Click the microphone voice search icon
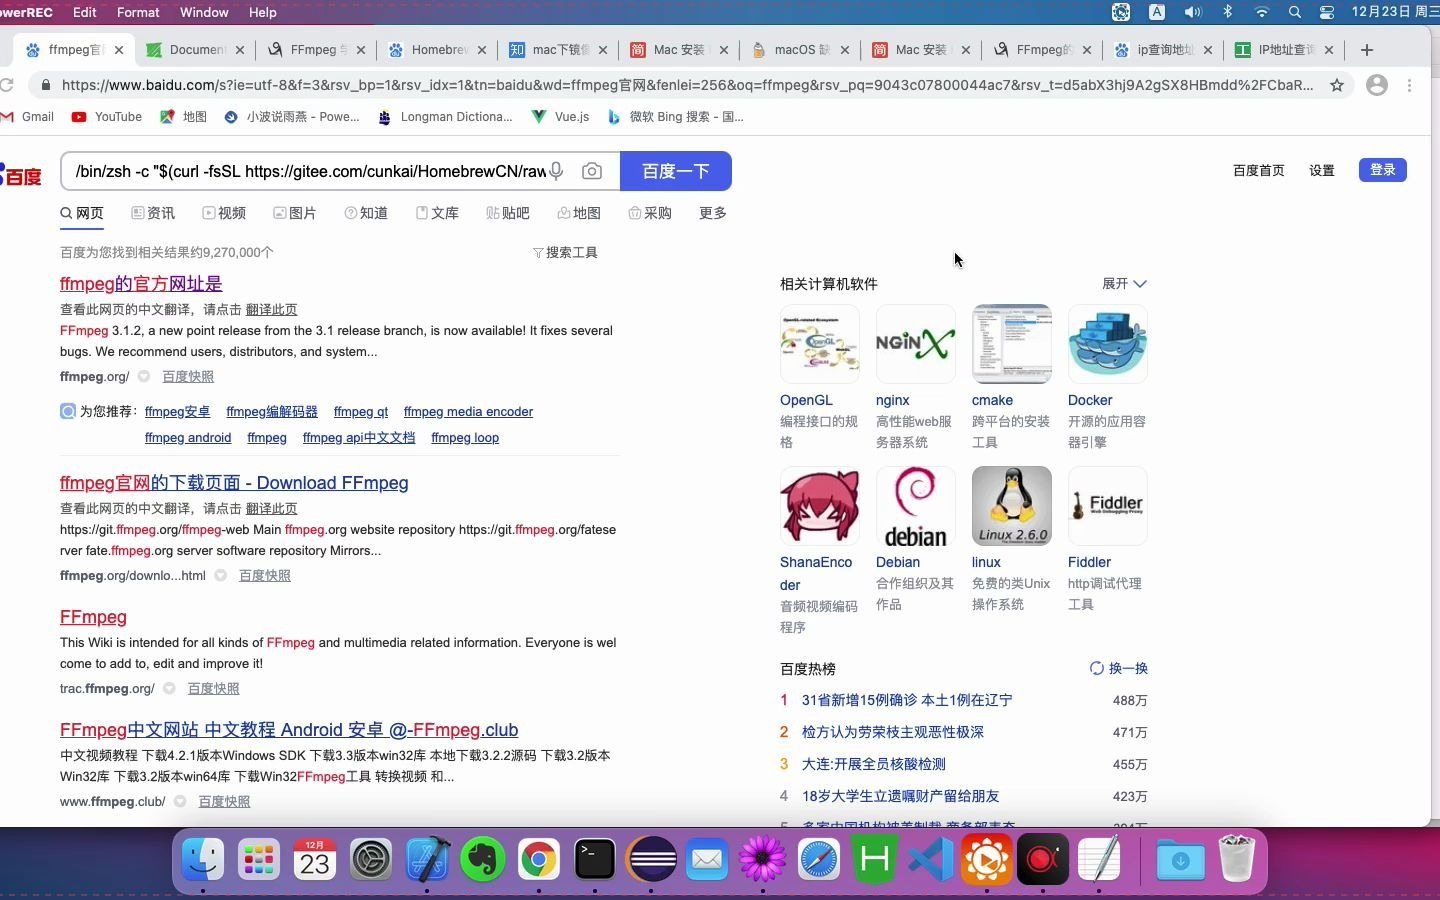 tap(556, 171)
